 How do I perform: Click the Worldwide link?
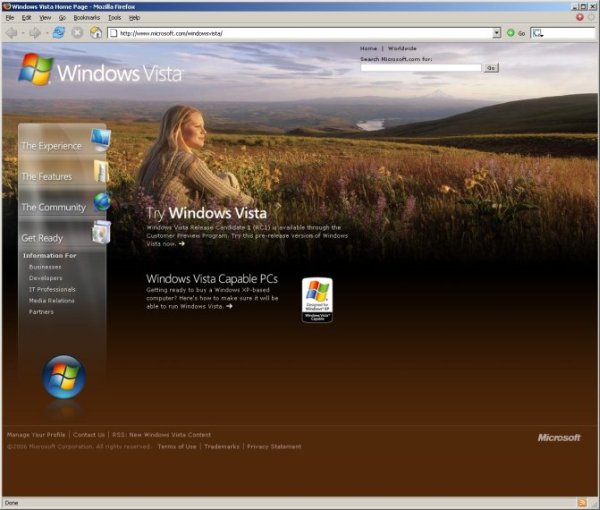pyautogui.click(x=402, y=49)
